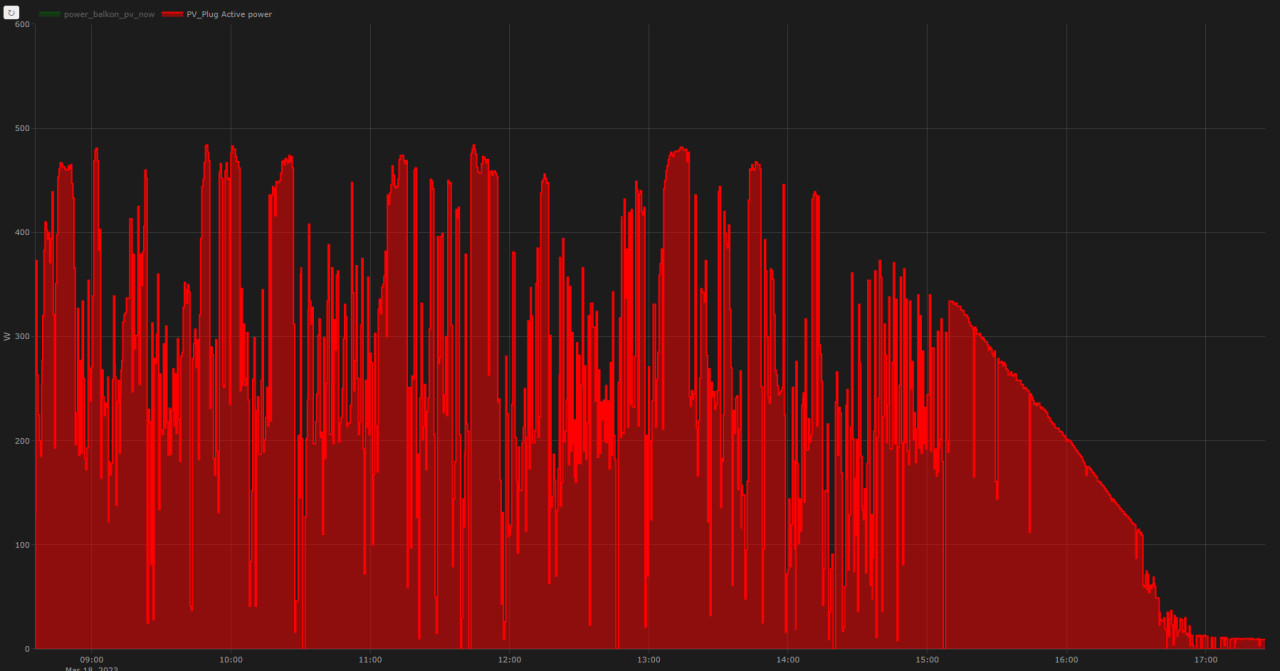Click the green legend color swatch
The width and height of the screenshot is (1280, 671).
pos(50,15)
